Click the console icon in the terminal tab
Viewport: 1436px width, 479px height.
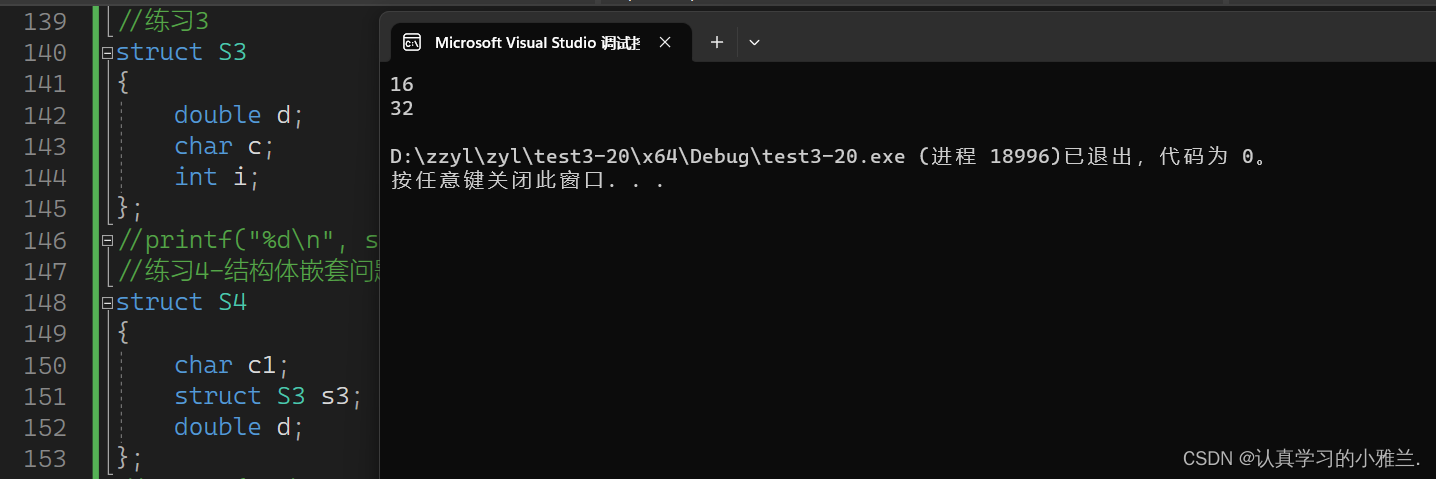(411, 42)
